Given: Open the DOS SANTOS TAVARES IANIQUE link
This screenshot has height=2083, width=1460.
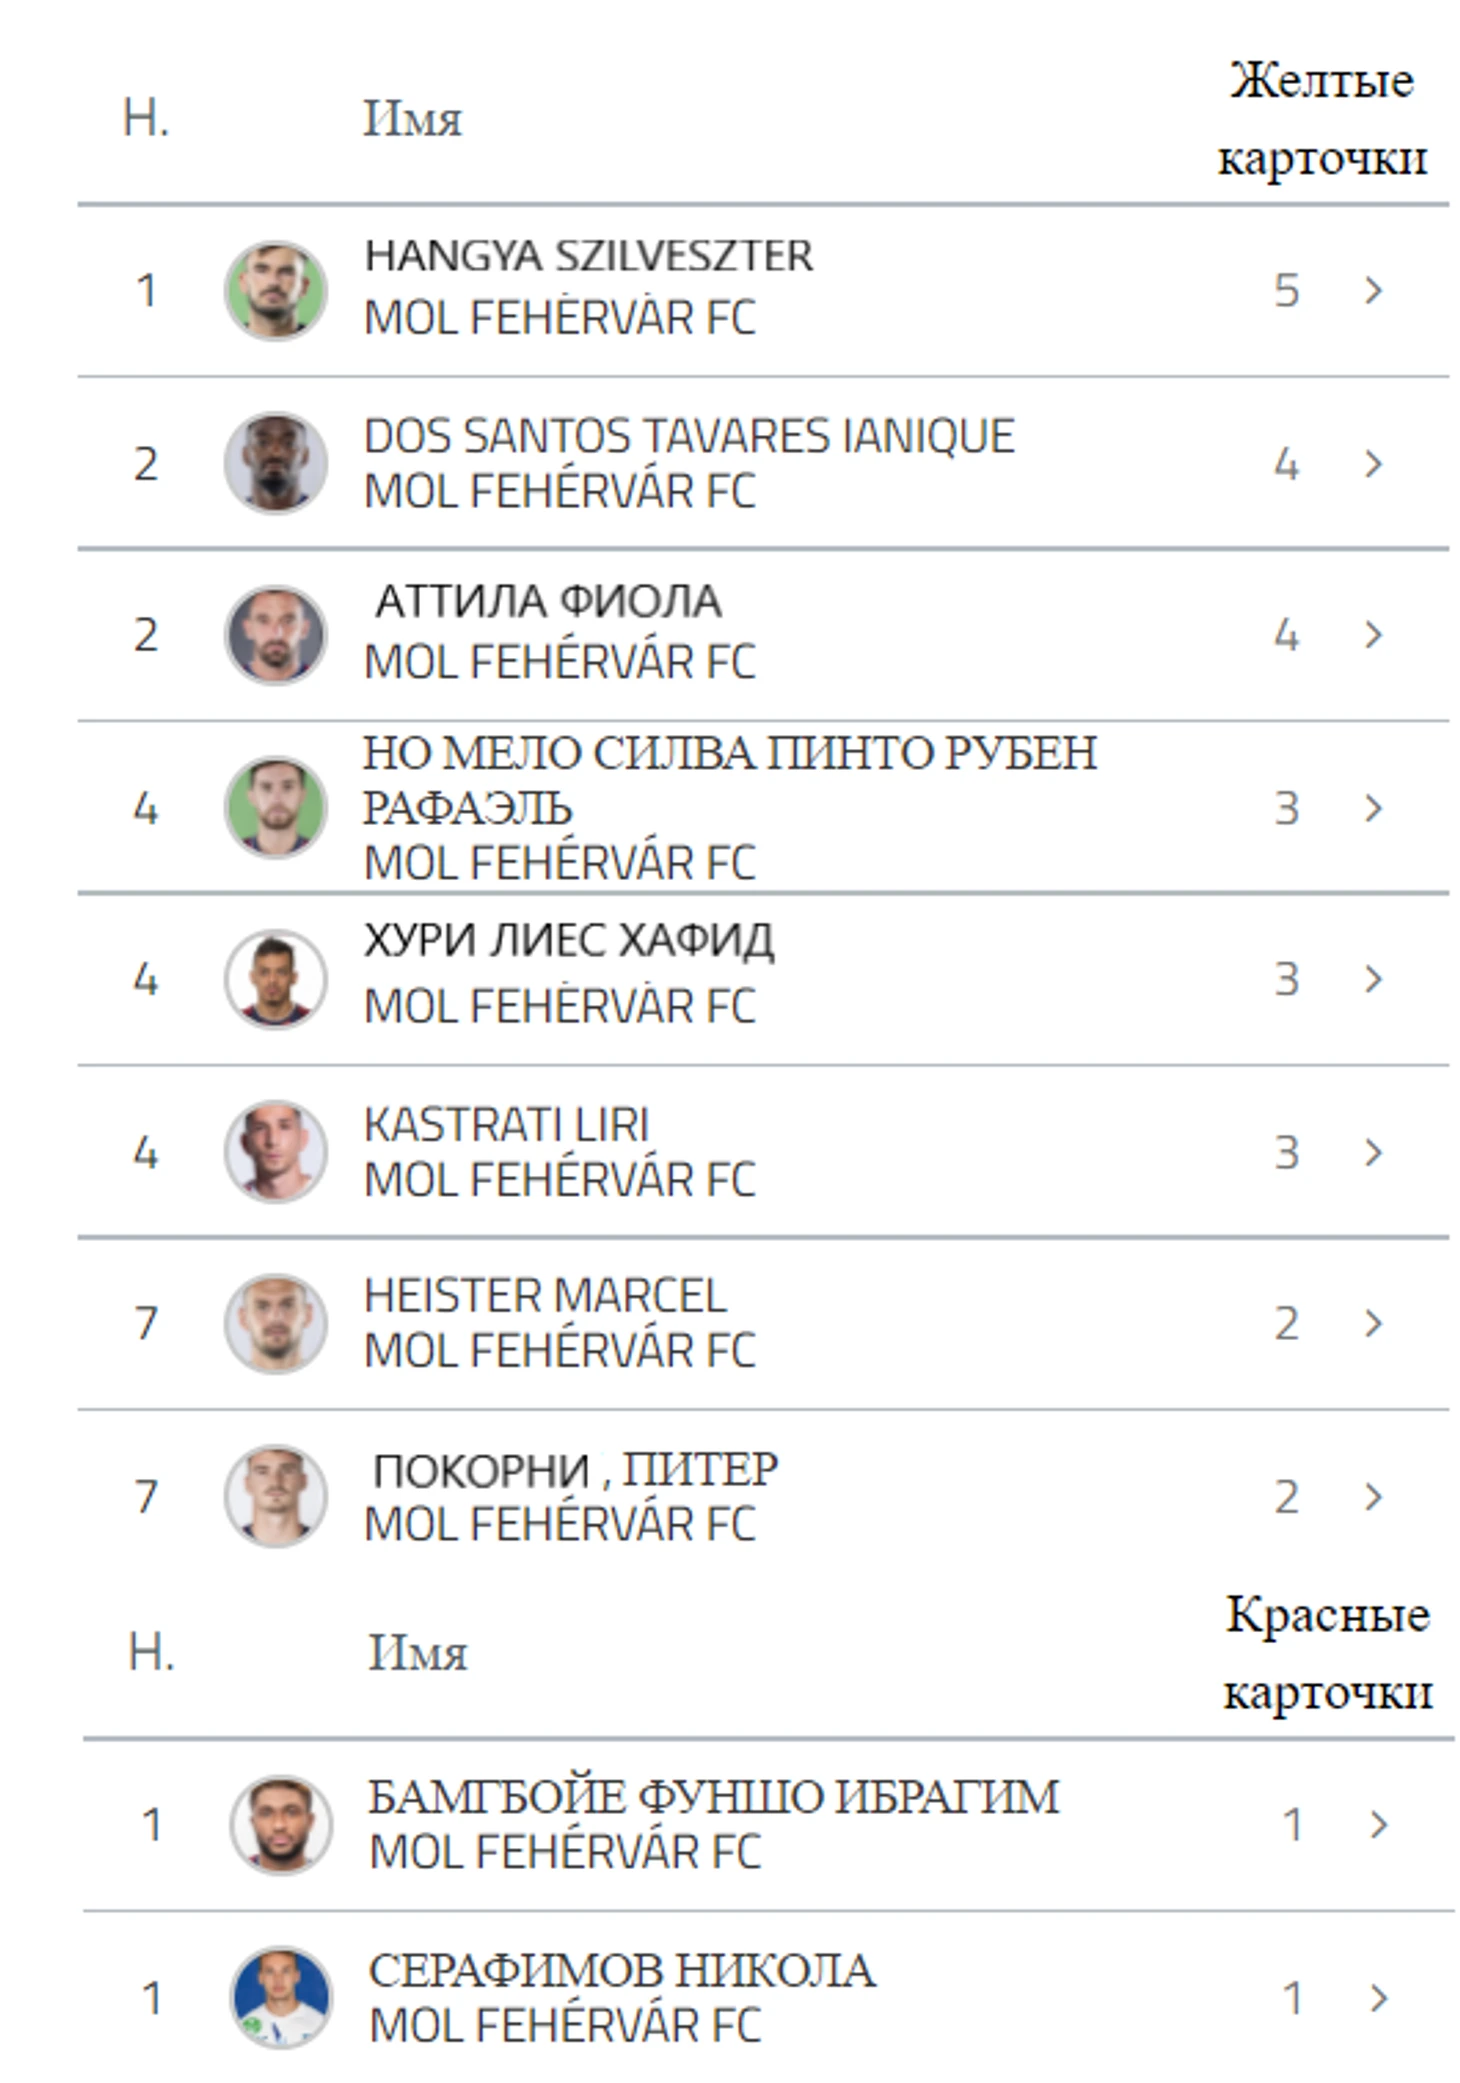Looking at the screenshot, I should click(689, 436).
